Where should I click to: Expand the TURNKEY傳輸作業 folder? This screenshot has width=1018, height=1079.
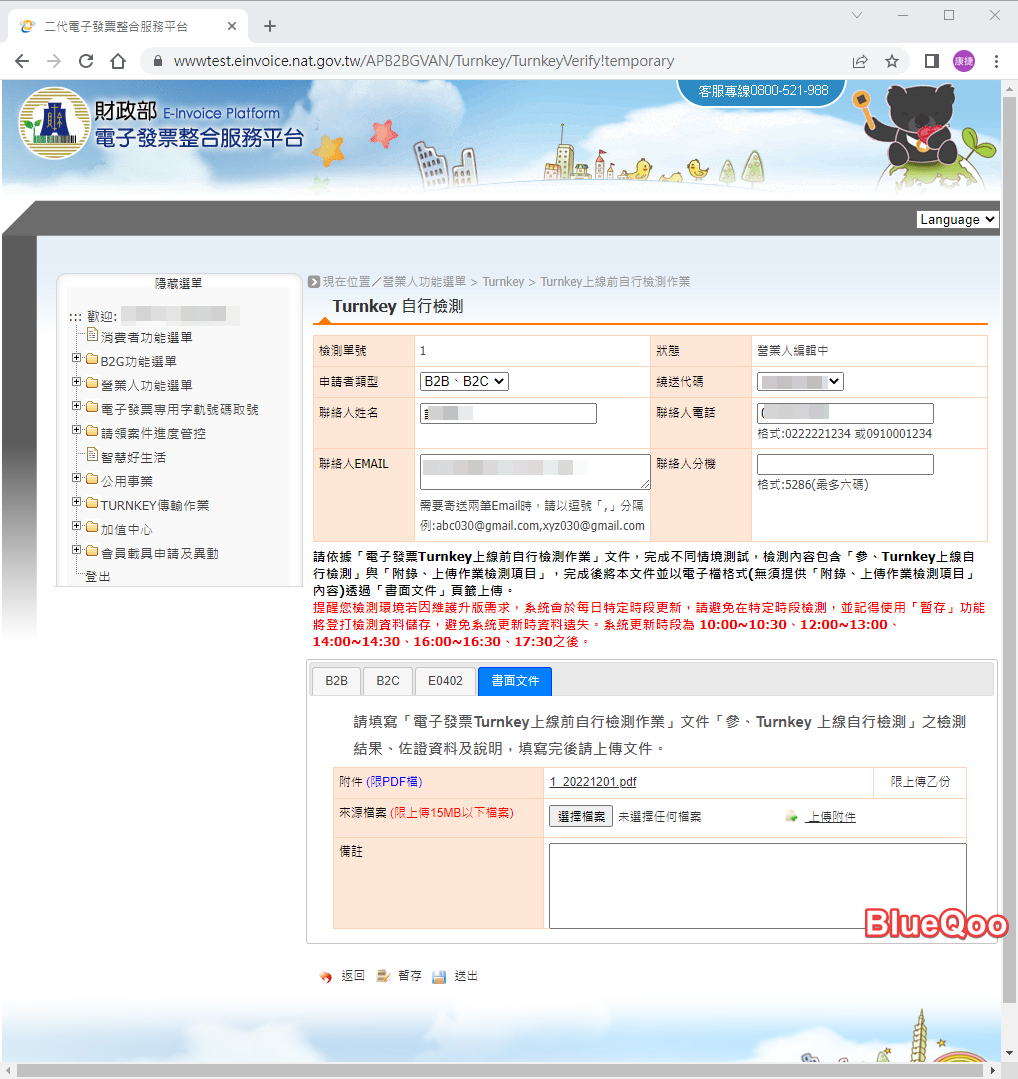click(x=77, y=502)
